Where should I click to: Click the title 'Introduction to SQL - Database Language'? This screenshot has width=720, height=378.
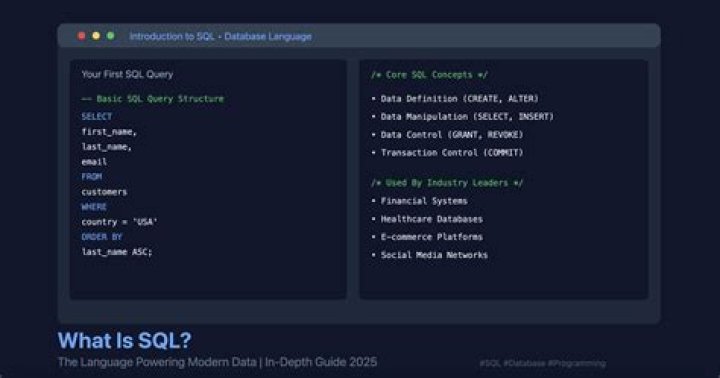[220, 36]
